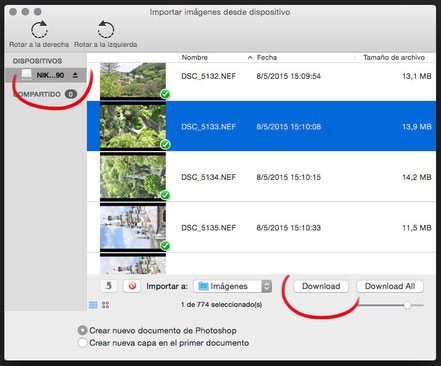Select the file name DSC_5135.NEF
The height and width of the screenshot is (366, 441).
click(208, 228)
